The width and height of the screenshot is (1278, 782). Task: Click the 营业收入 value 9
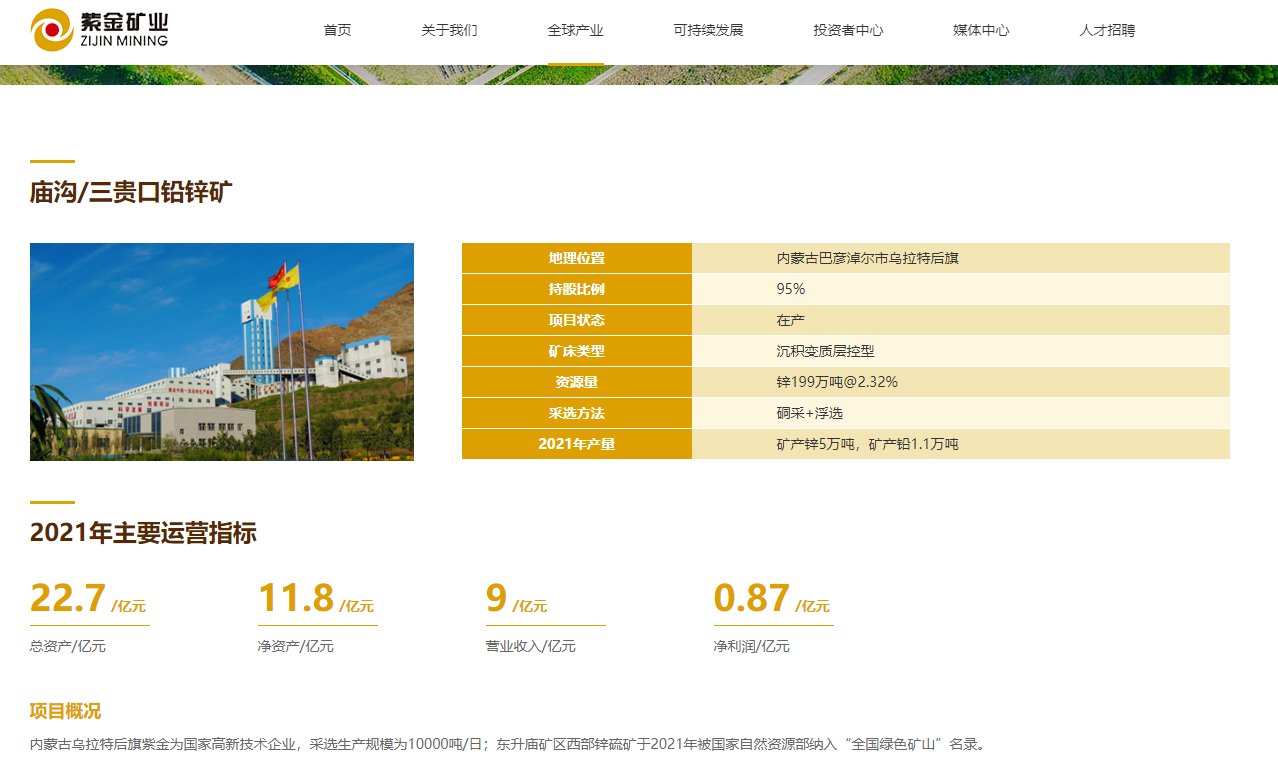click(497, 598)
